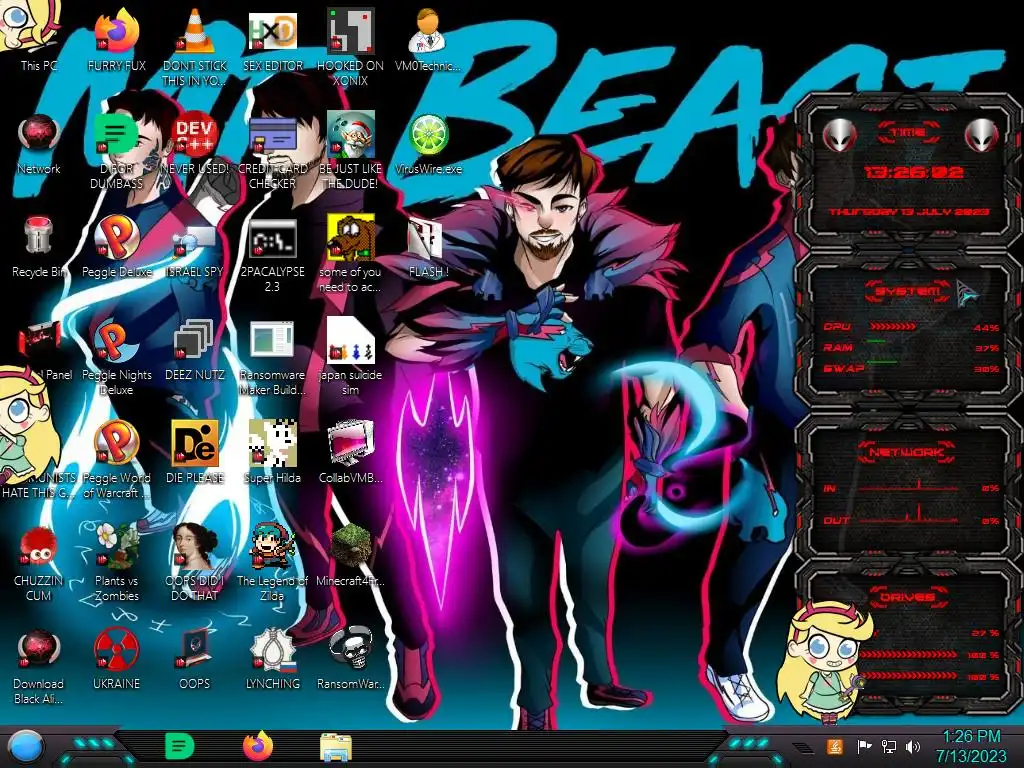Click the DRIVES header in widget
The image size is (1024, 768).
[x=906, y=597]
